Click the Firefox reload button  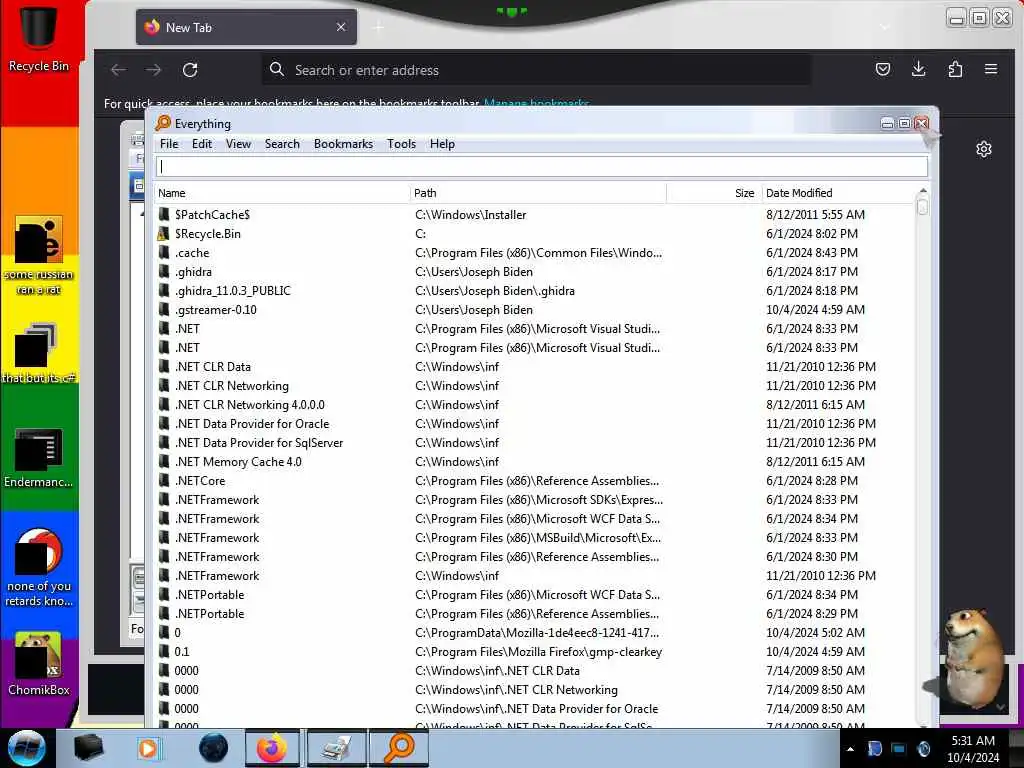pyautogui.click(x=190, y=70)
